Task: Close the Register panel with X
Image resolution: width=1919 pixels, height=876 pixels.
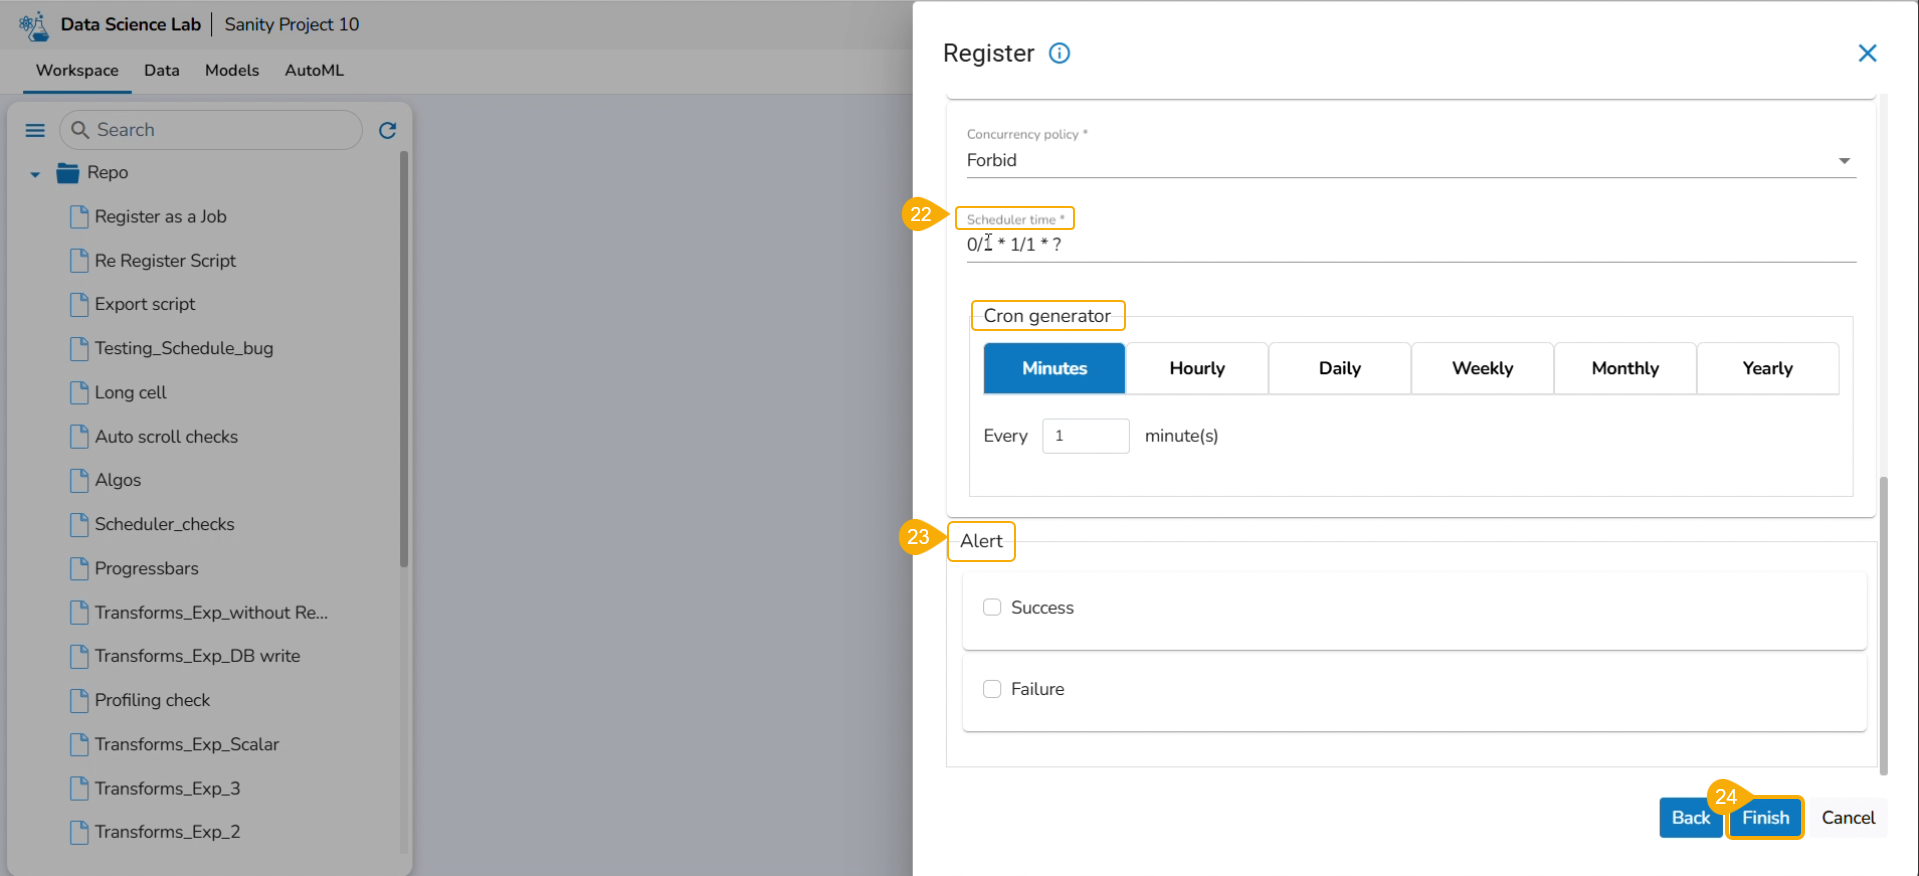Action: click(1867, 53)
